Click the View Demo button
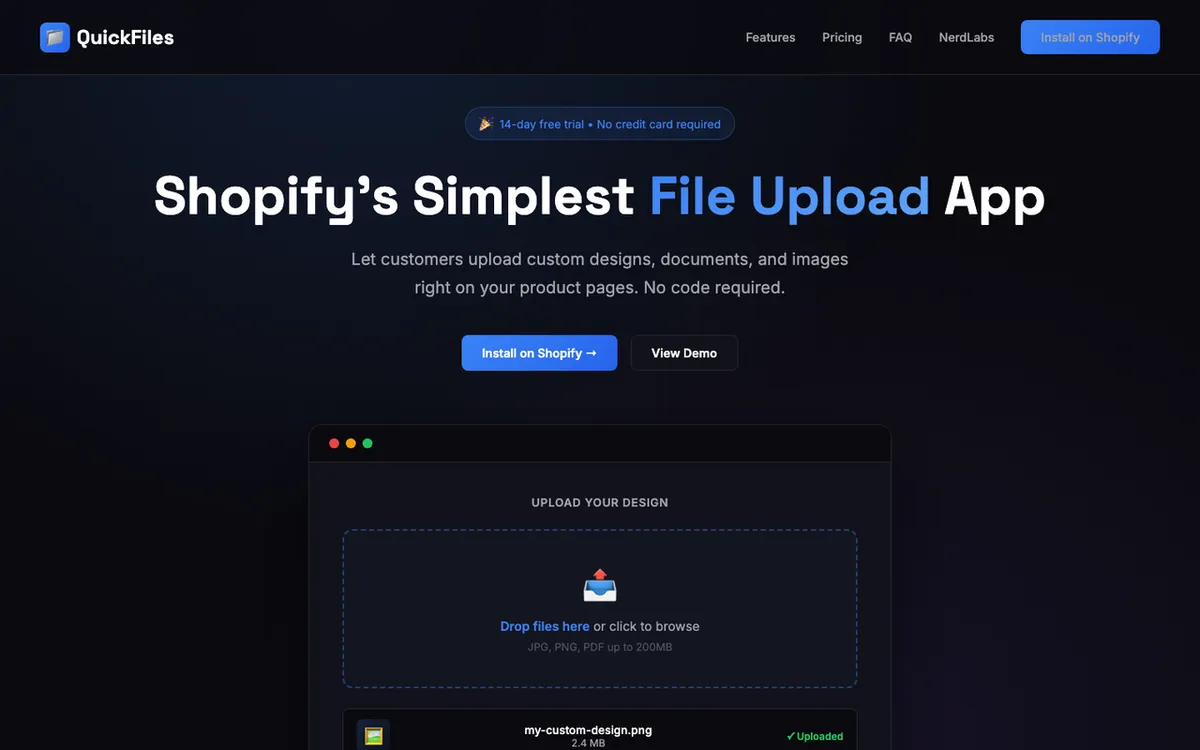Viewport: 1200px width, 750px height. pos(684,353)
